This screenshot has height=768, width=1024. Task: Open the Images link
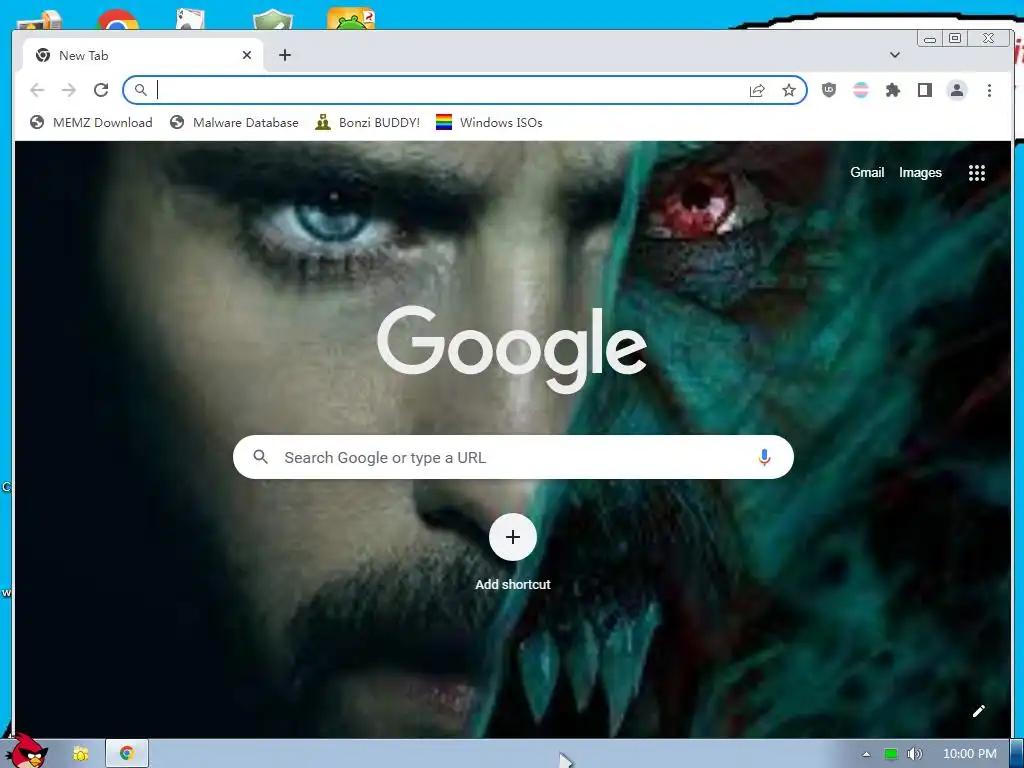(x=920, y=172)
